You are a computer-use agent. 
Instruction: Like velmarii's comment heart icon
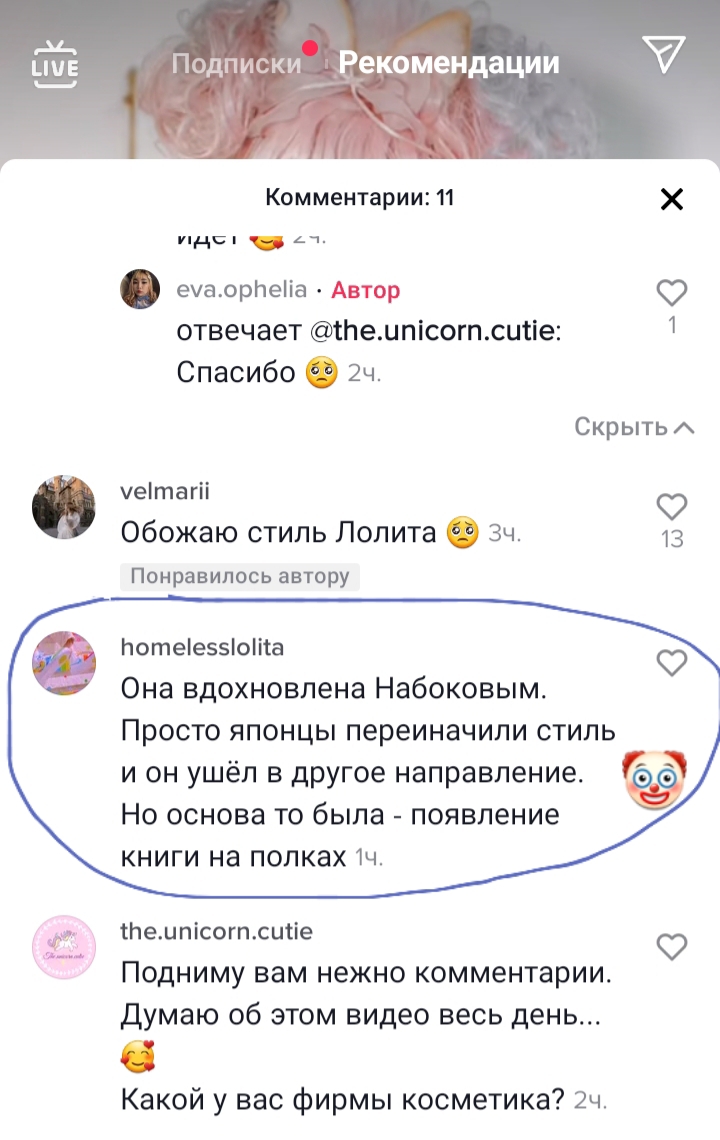coord(672,507)
